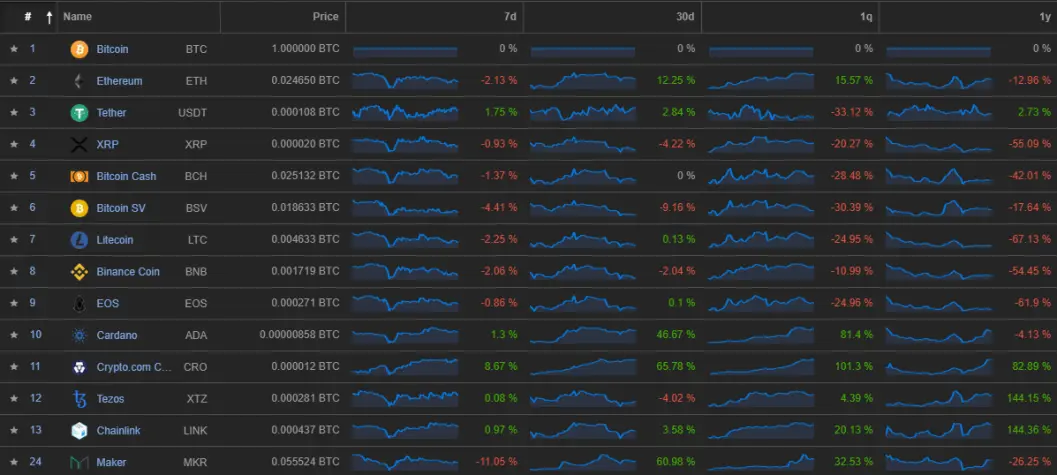Click the sort arrow beside # header
Image resolution: width=1057 pixels, height=475 pixels.
click(49, 18)
